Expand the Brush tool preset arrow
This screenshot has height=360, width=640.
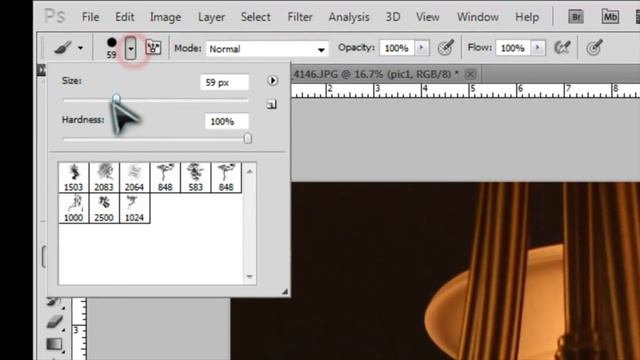[x=80, y=48]
